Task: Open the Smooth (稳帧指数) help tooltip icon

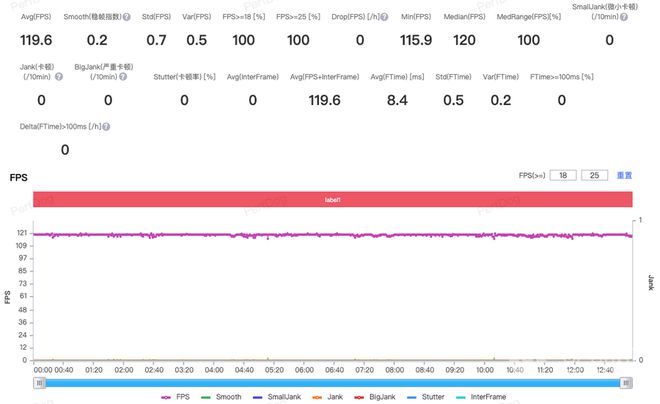Action: (127, 18)
